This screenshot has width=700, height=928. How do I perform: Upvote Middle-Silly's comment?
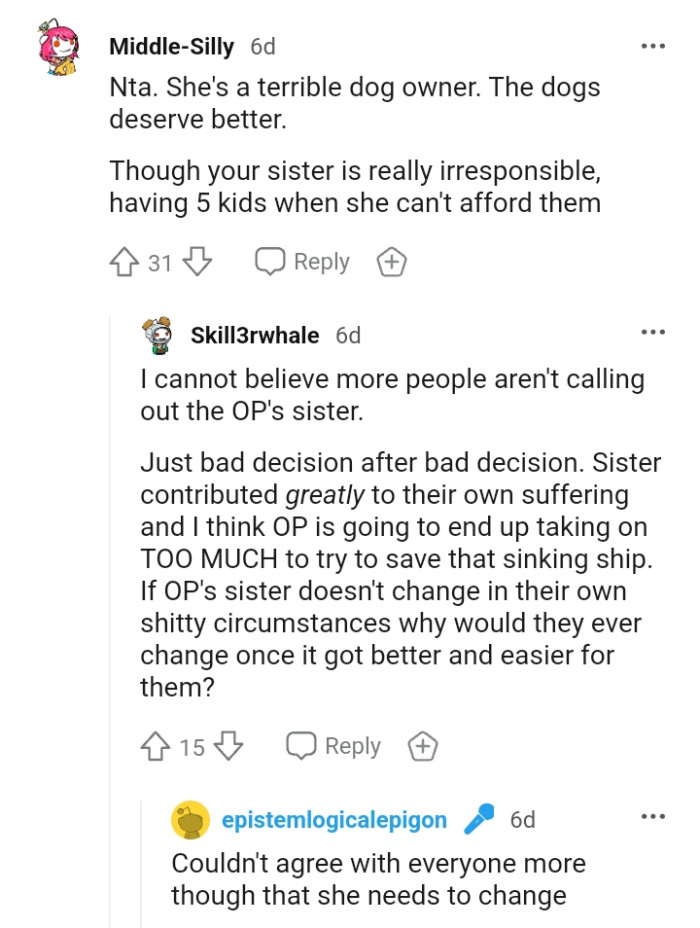(x=124, y=261)
